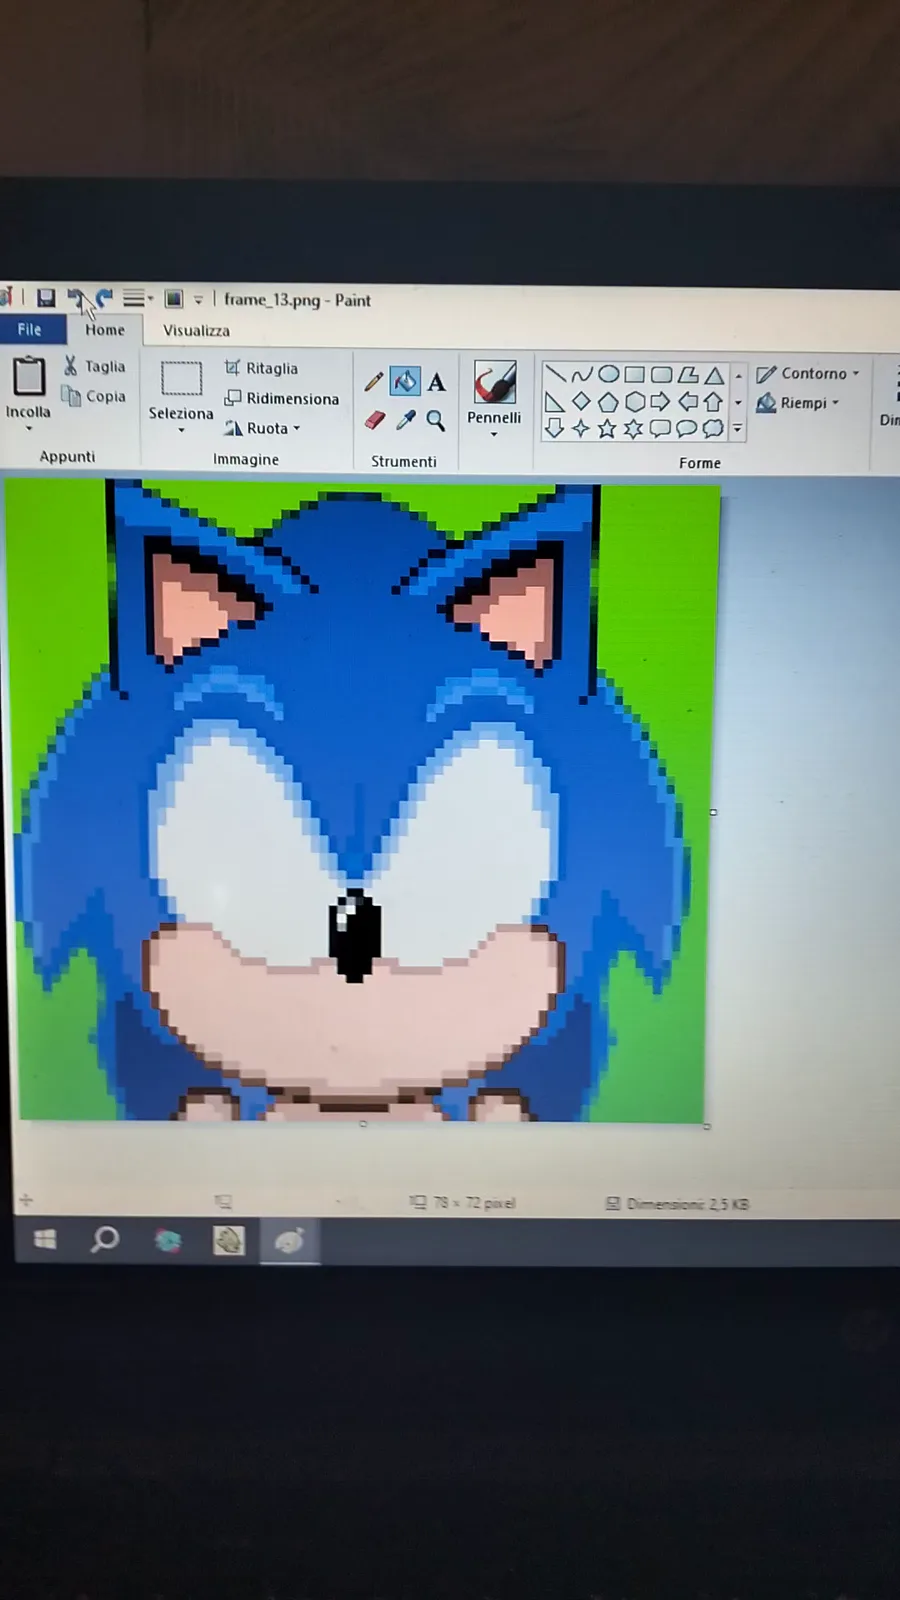Screen dimensions: 900x1600
Task: Pick the Down arrow shape
Action: (554, 429)
